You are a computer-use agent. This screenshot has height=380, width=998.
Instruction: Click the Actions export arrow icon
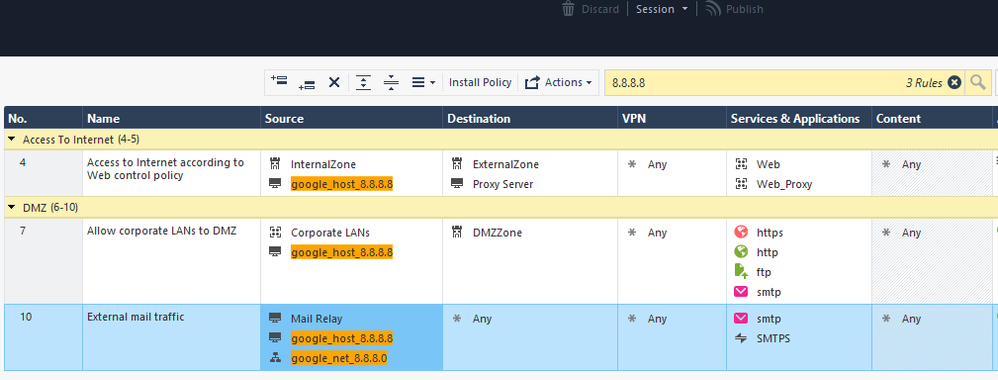(533, 82)
